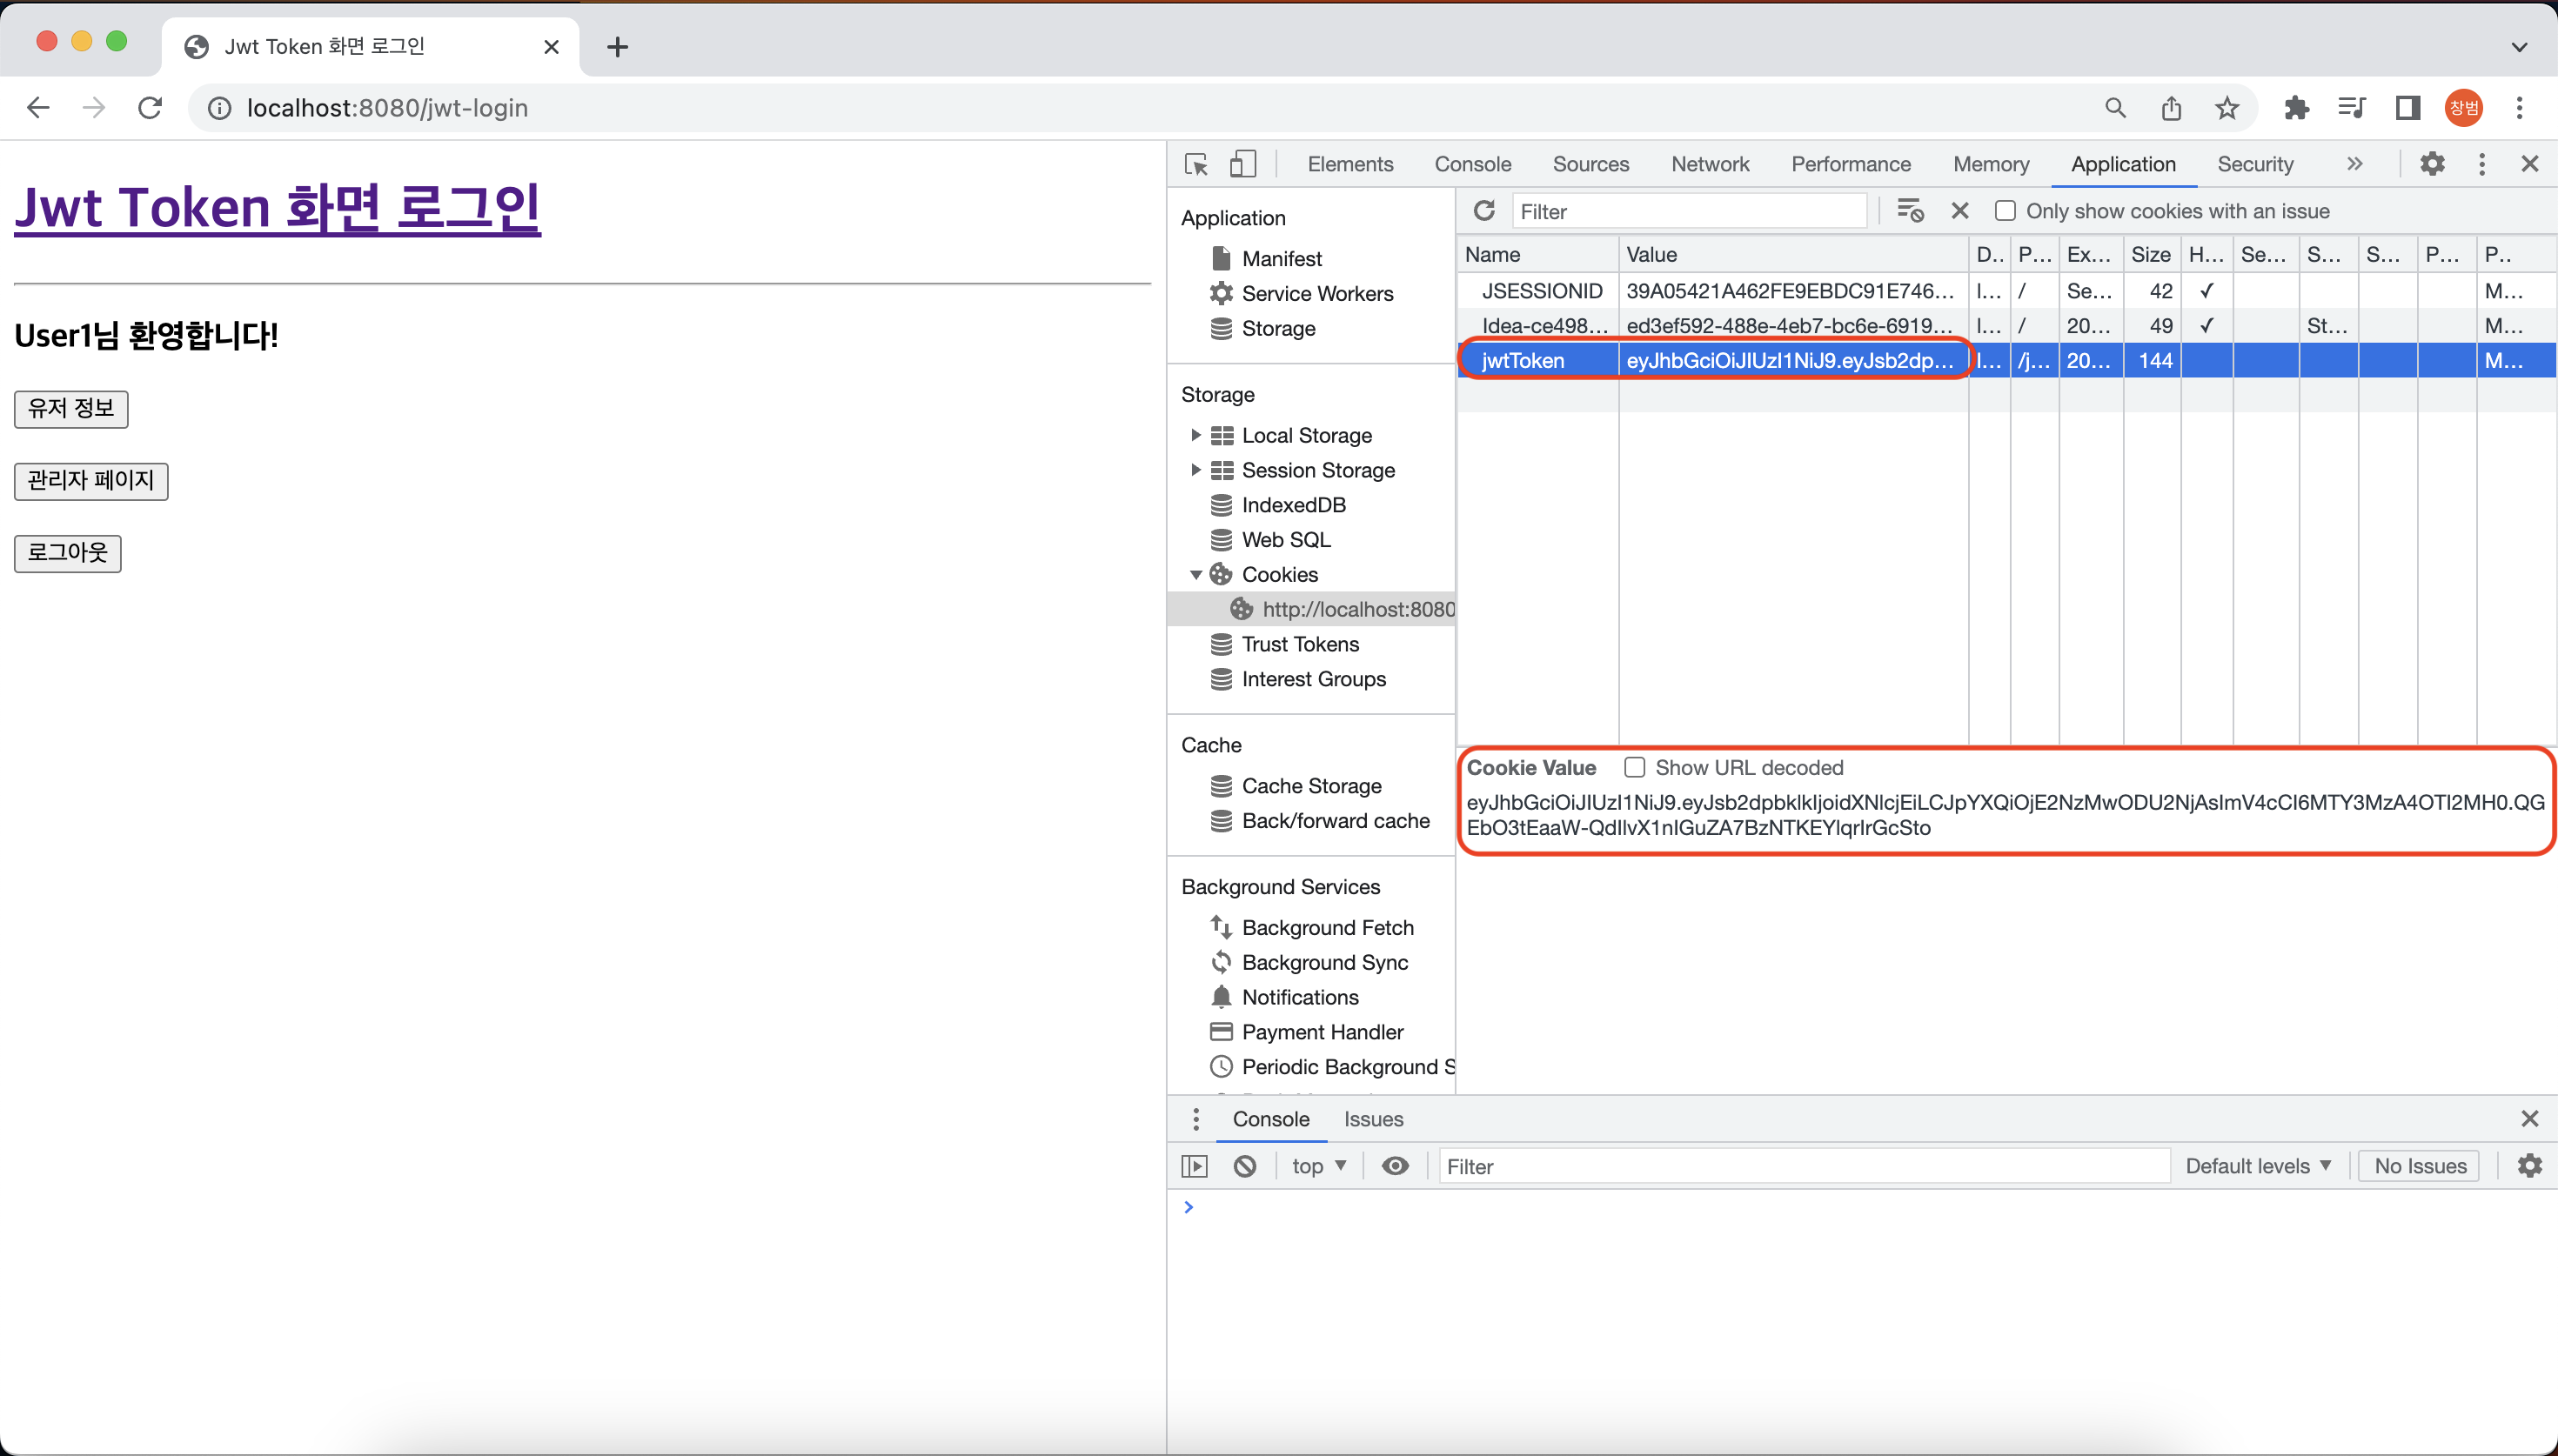Refresh the cookies table
The width and height of the screenshot is (2558, 1456).
pyautogui.click(x=1484, y=211)
